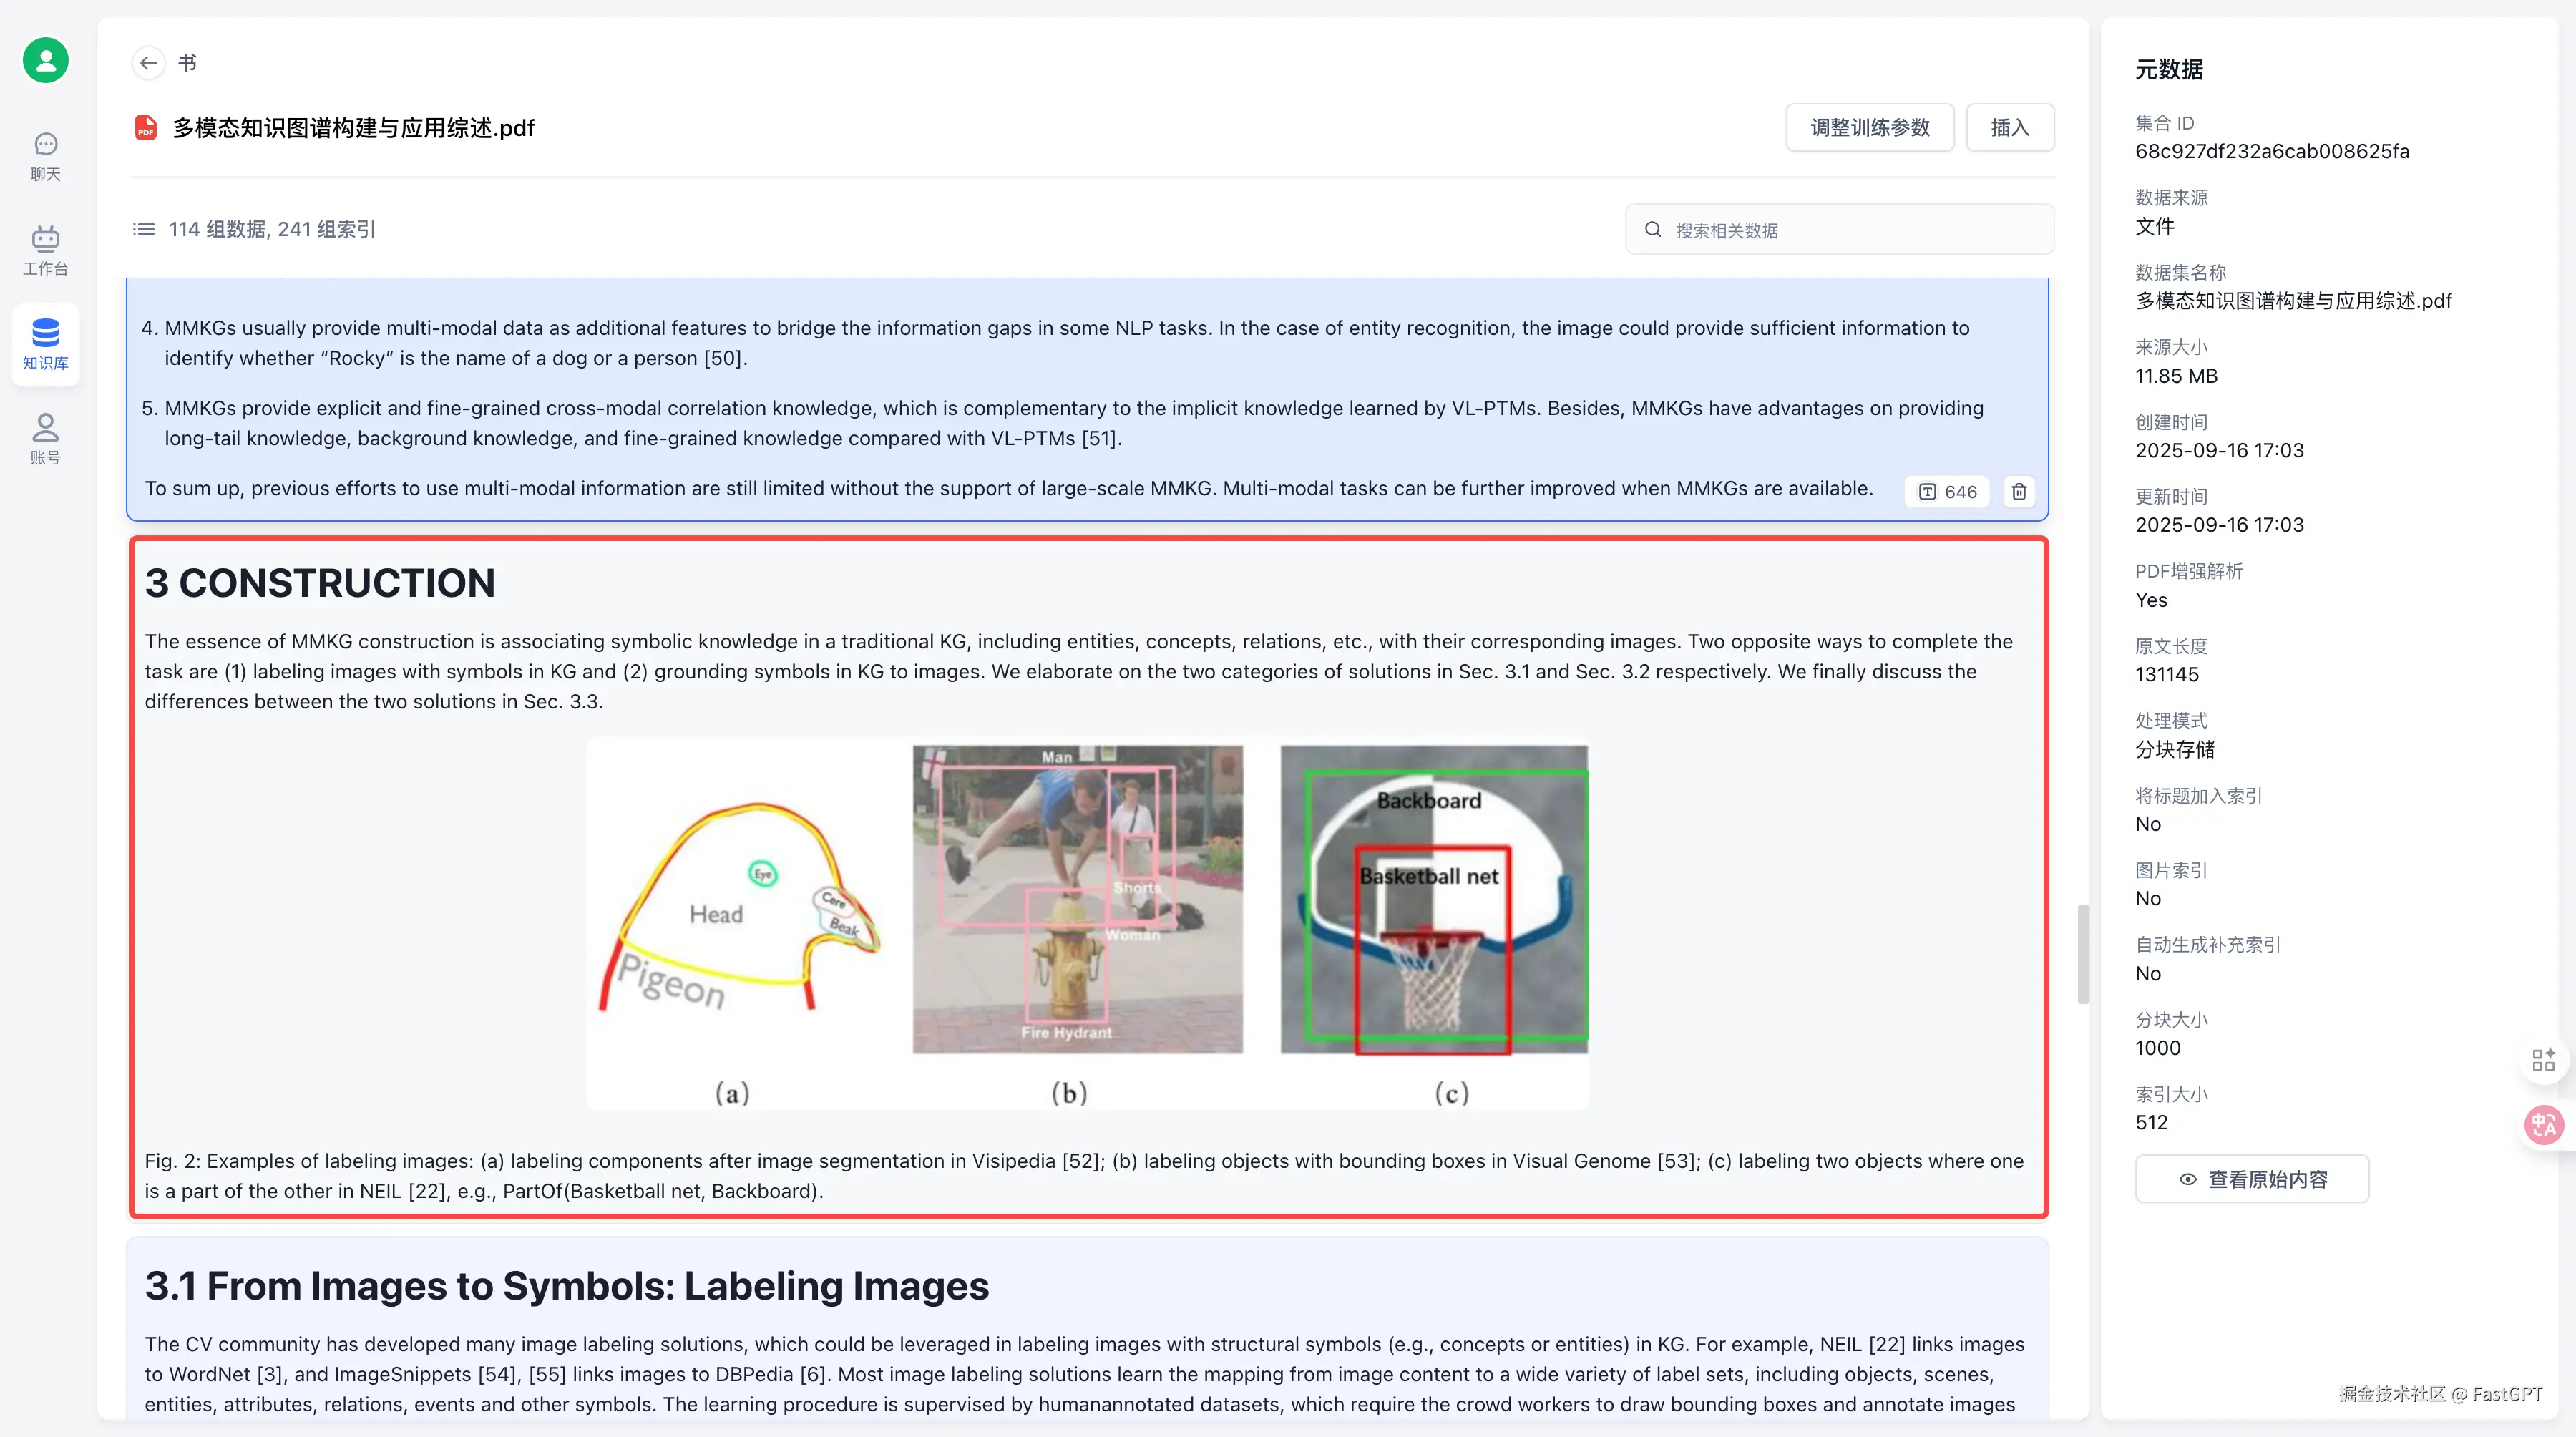Open the 聊天 chat section

[45, 157]
